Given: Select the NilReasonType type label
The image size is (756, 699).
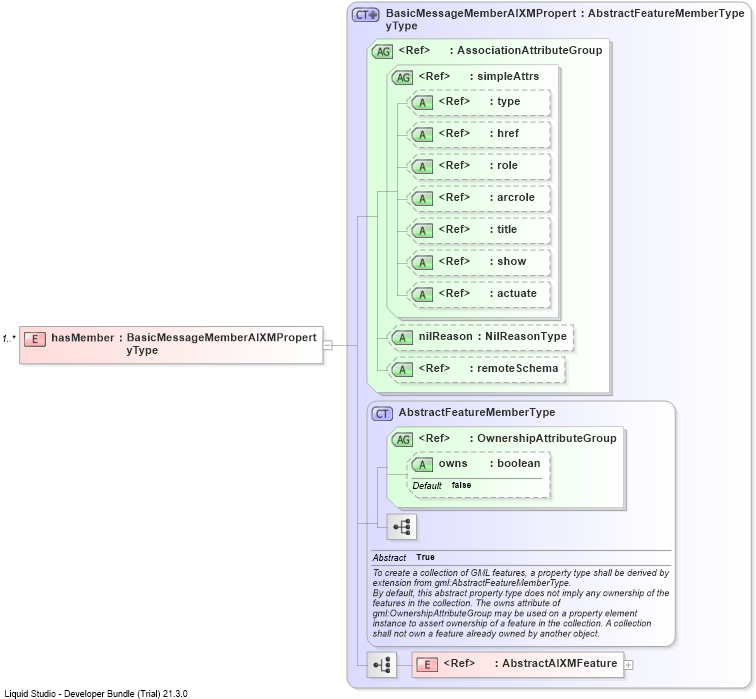Looking at the screenshot, I should (x=526, y=336).
